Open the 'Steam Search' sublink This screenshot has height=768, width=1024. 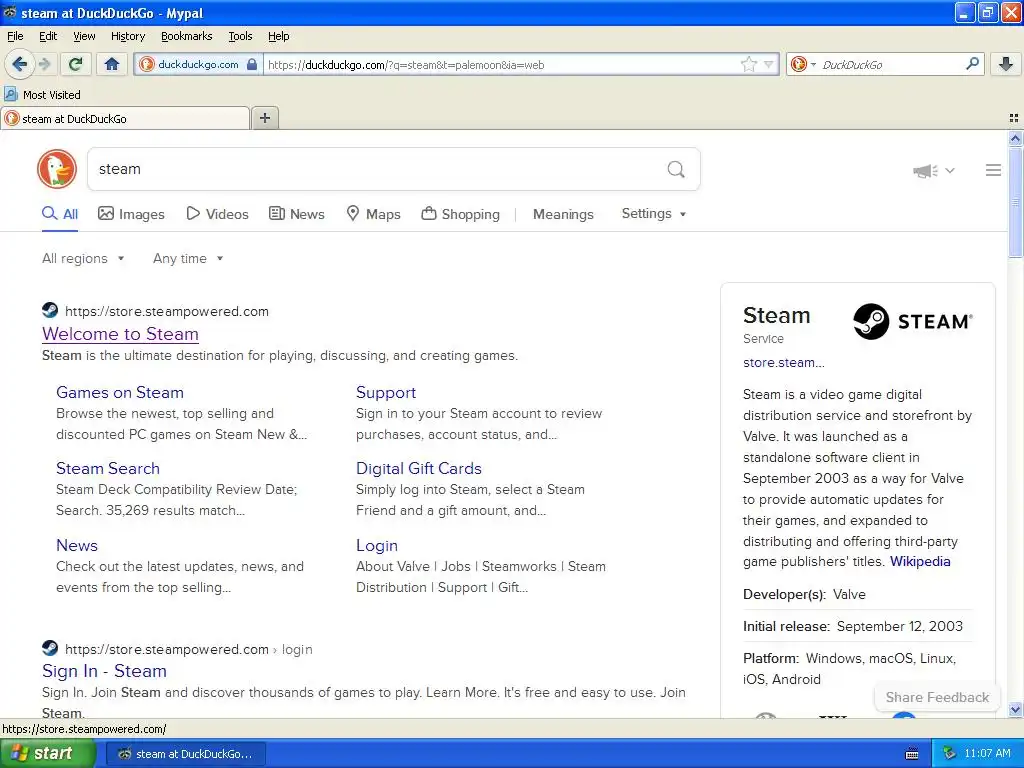click(108, 468)
